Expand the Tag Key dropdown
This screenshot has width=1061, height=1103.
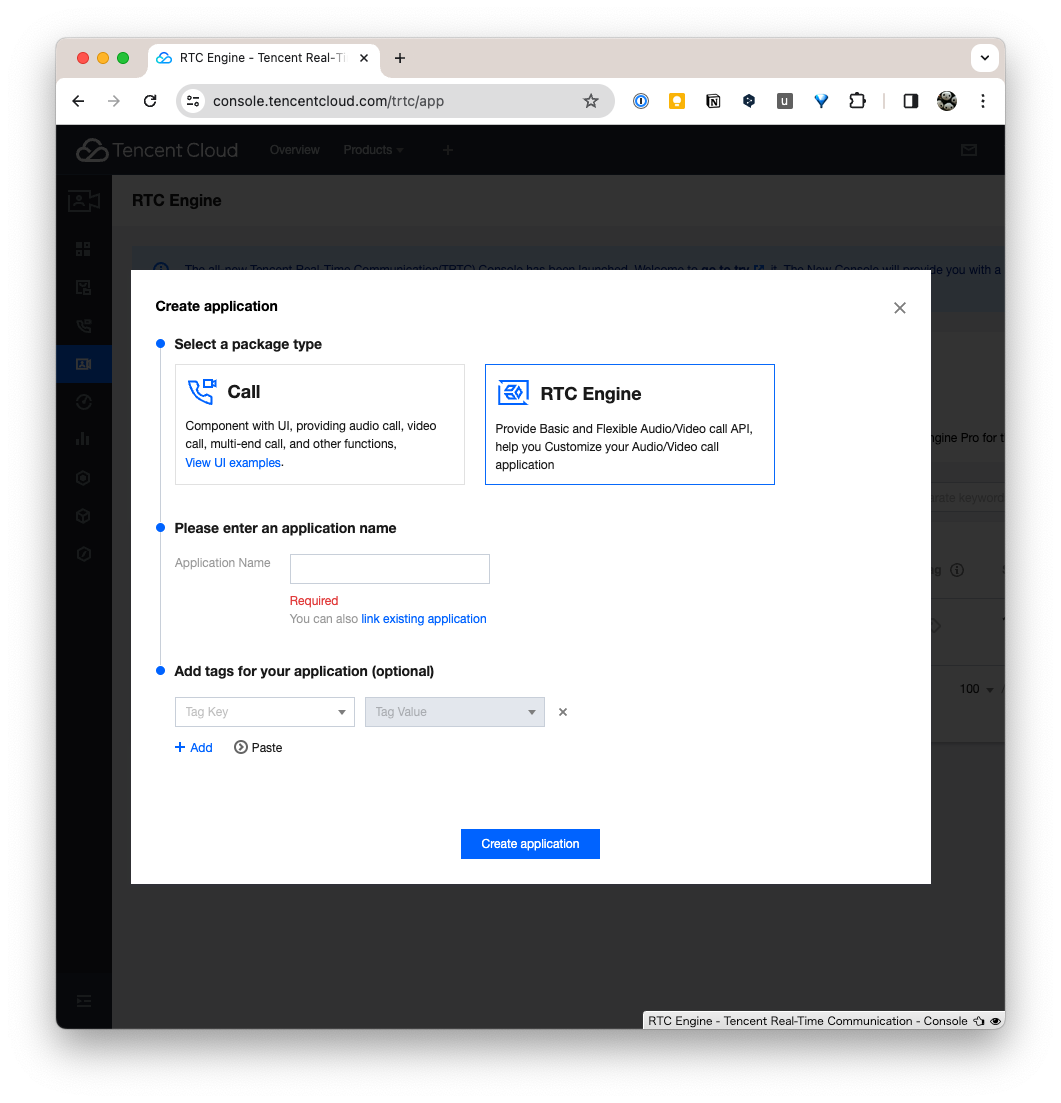point(265,712)
